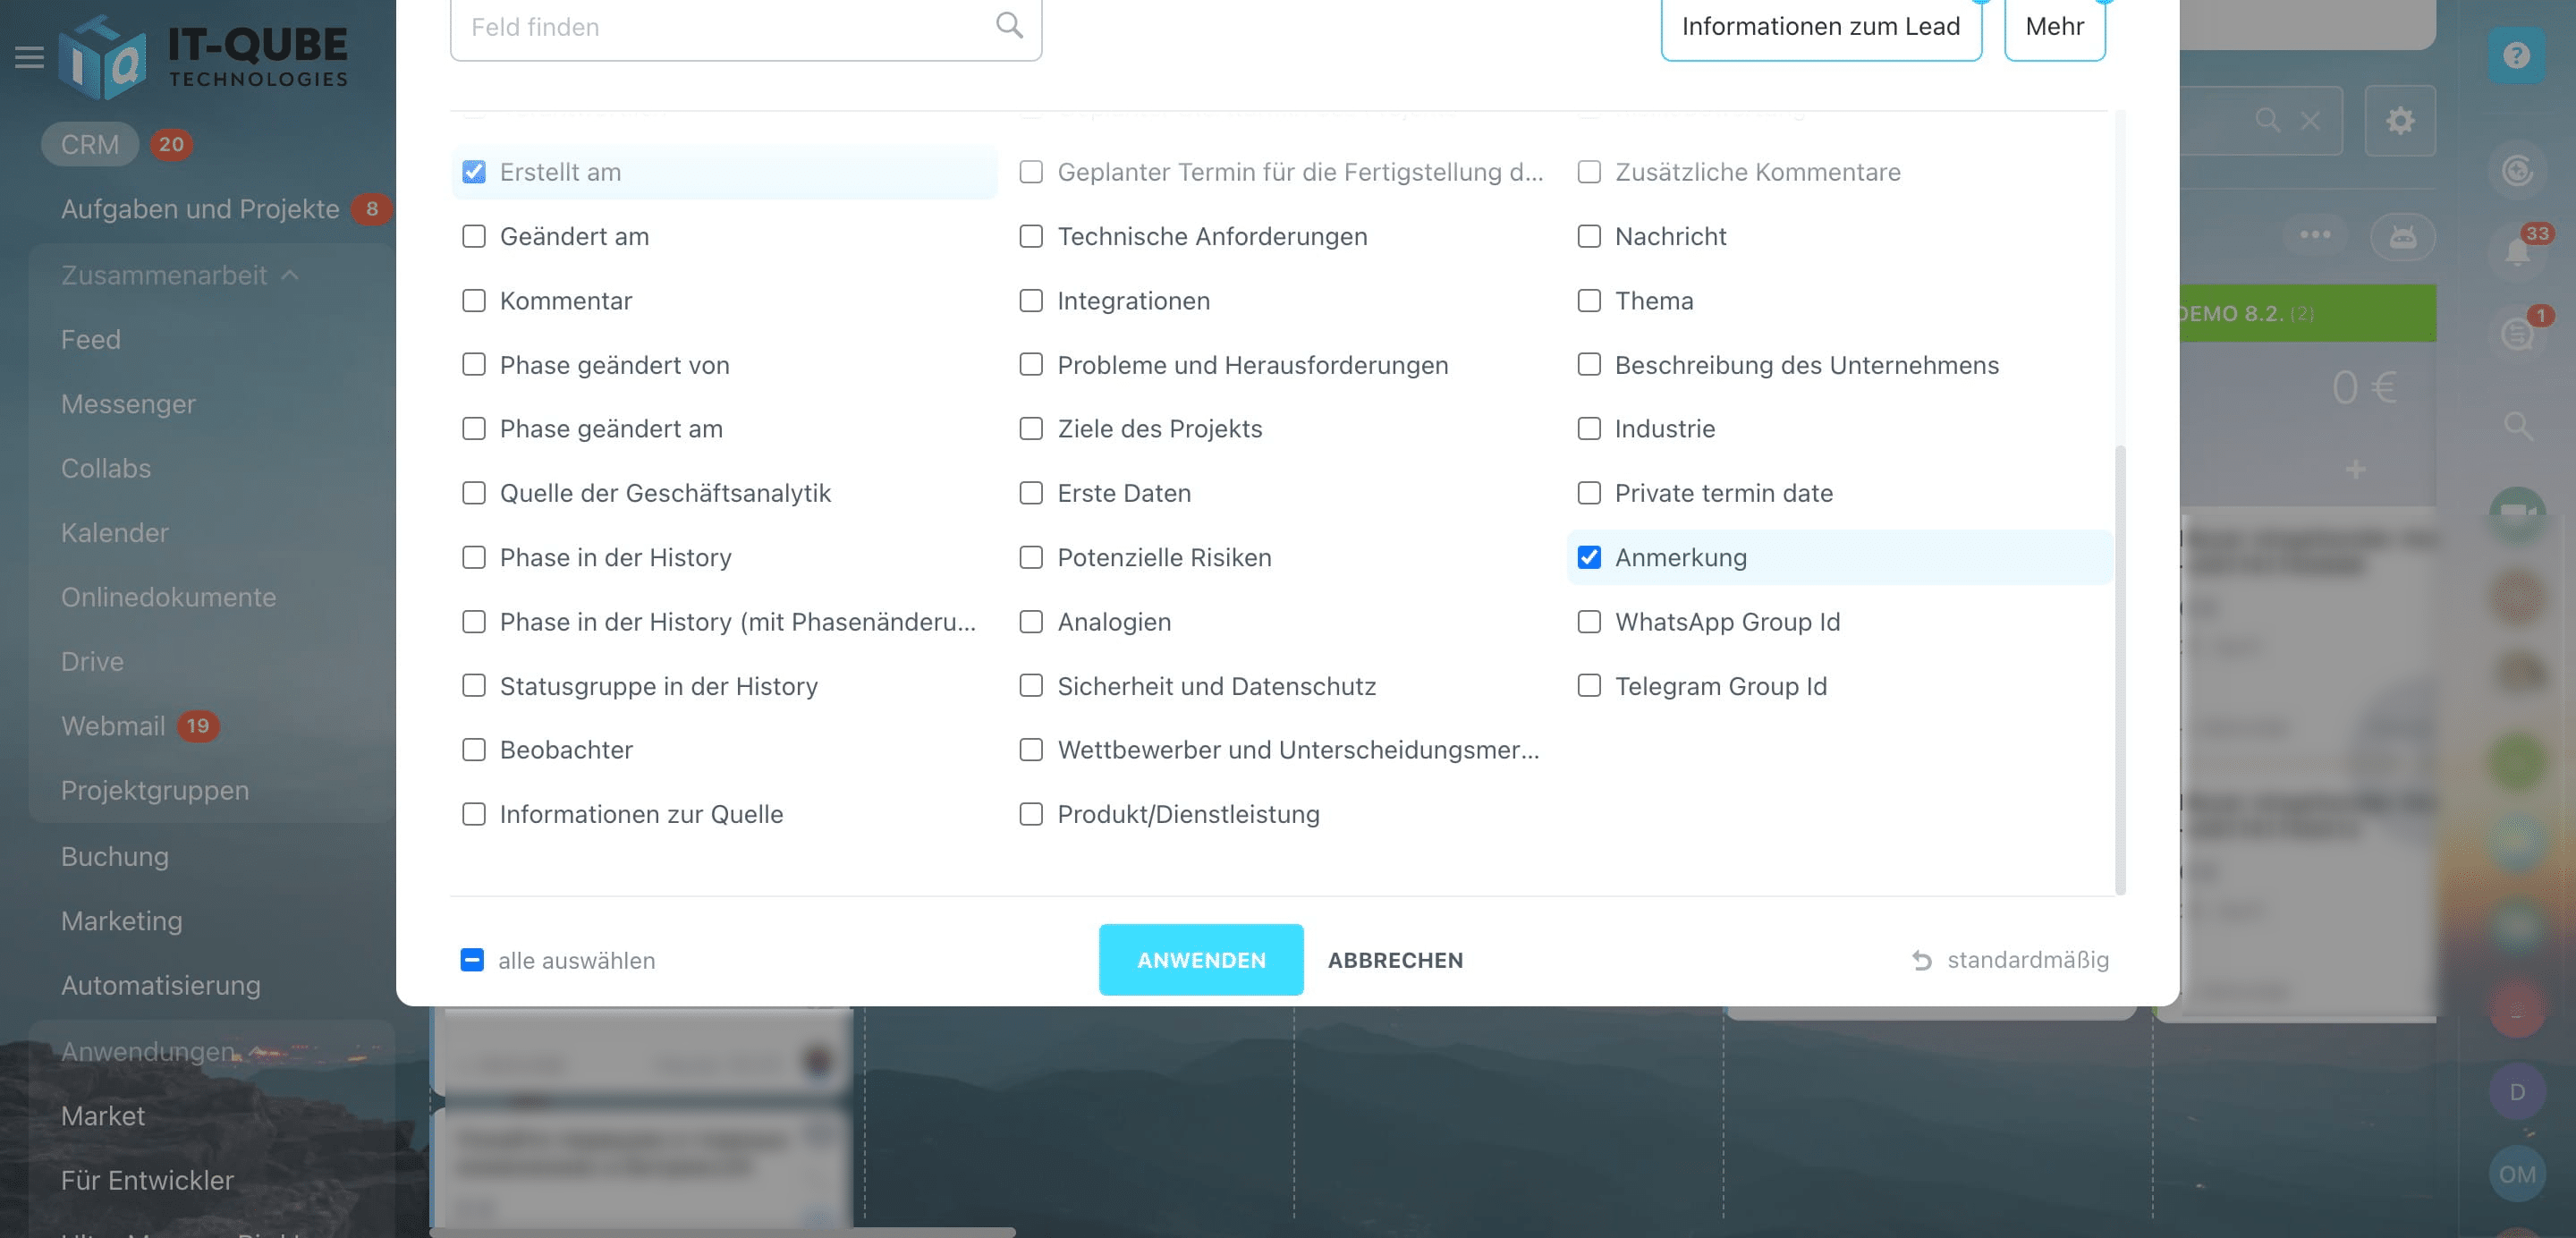Click the three-dots more icon
Screen dimensions: 2576x1238
[x=2314, y=235]
